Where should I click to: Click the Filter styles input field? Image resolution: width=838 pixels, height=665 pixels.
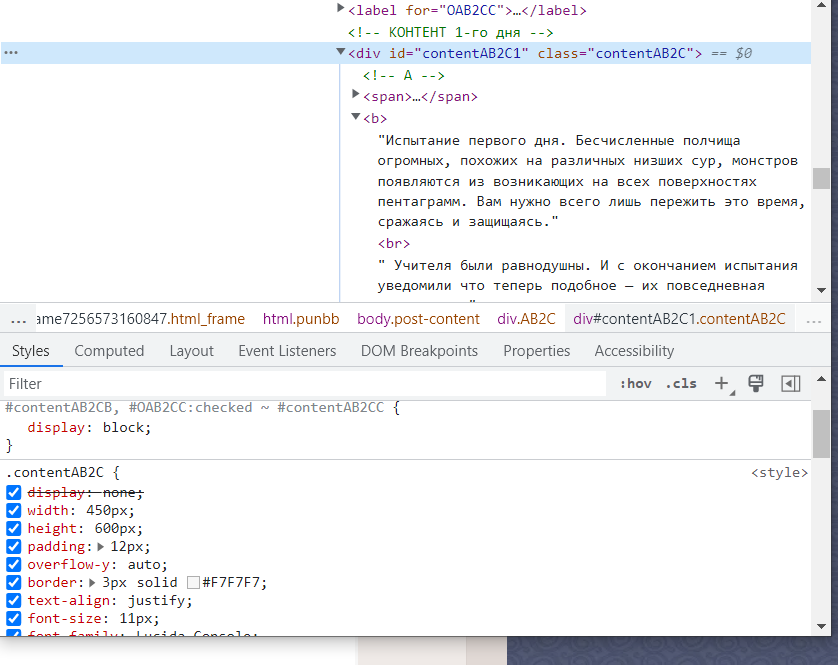point(300,384)
